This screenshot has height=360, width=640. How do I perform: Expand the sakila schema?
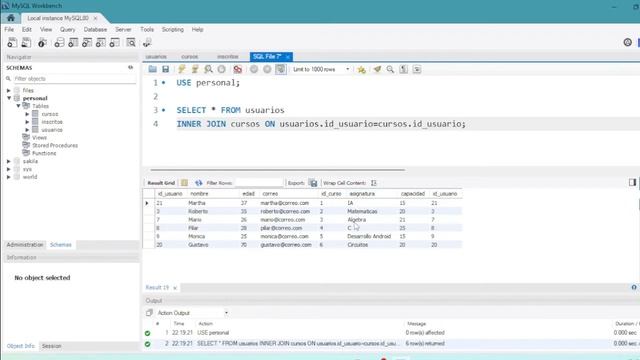coord(9,161)
